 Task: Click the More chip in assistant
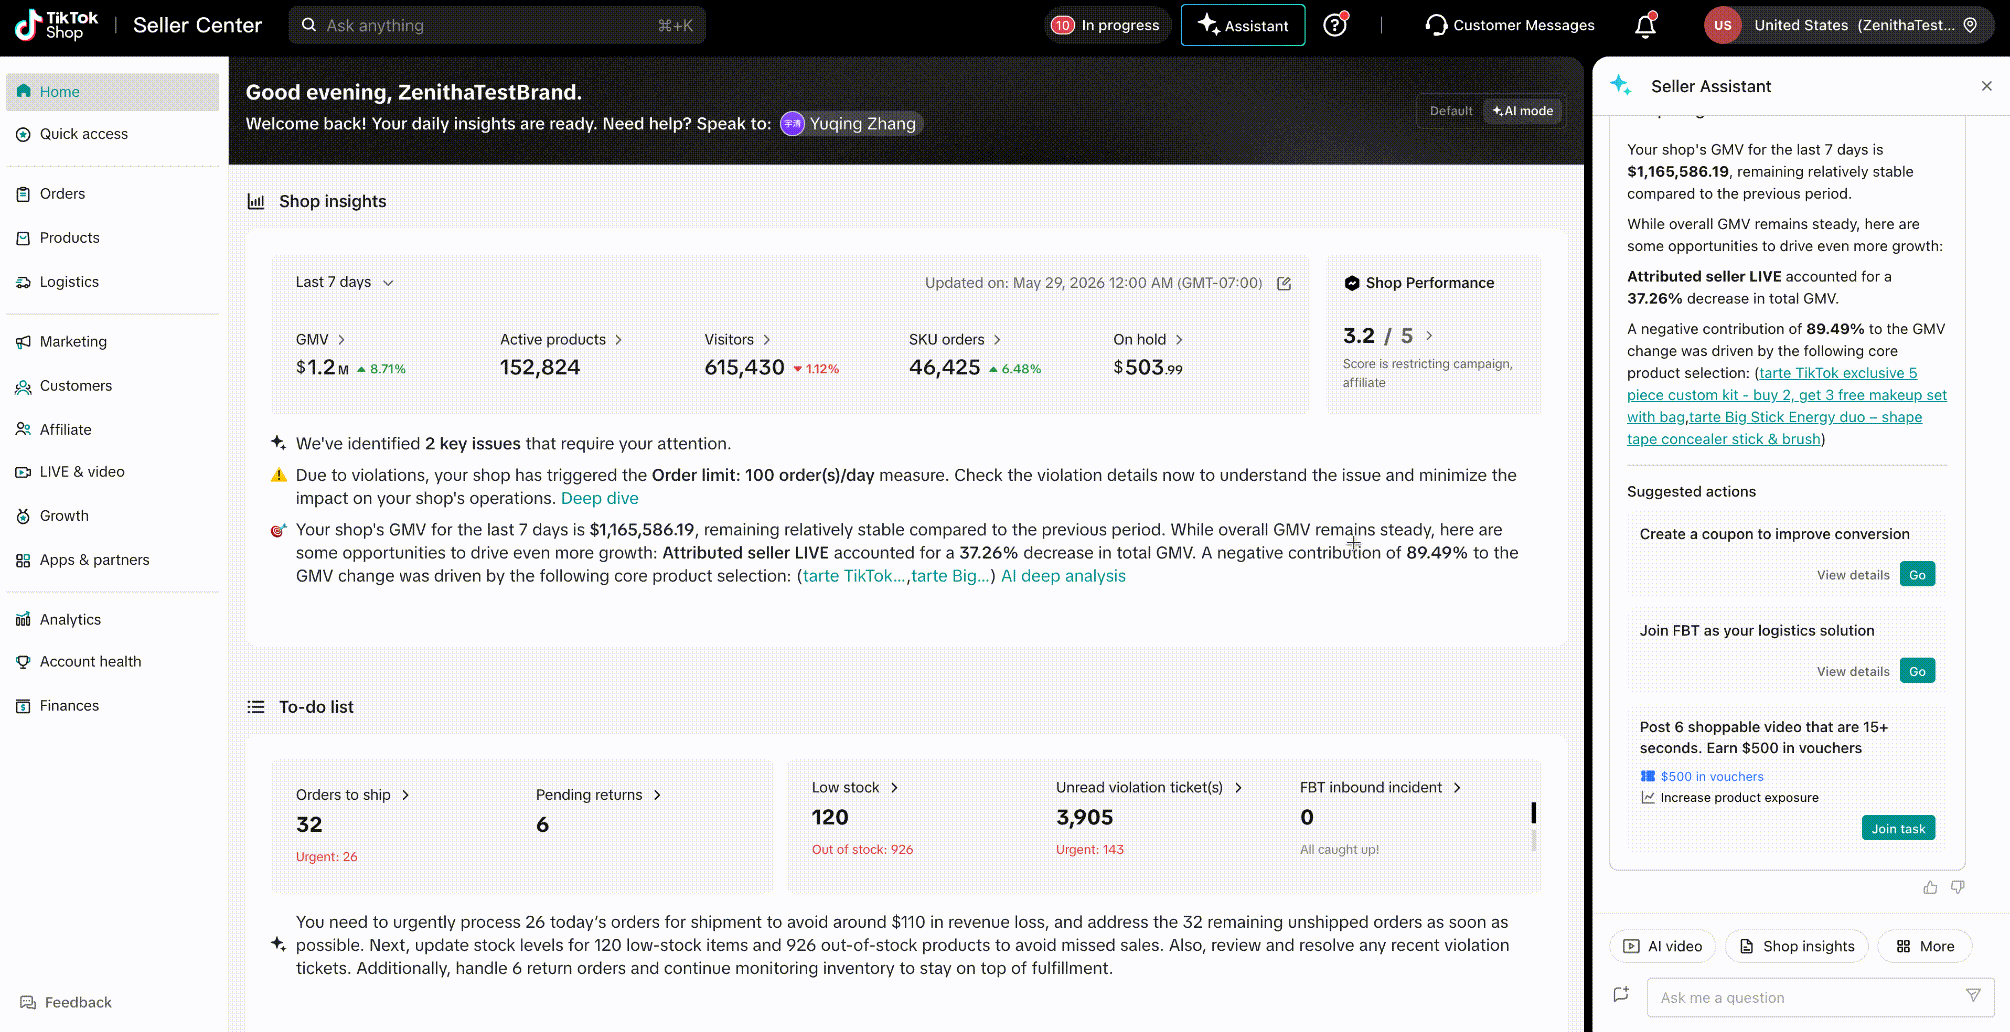(1925, 946)
